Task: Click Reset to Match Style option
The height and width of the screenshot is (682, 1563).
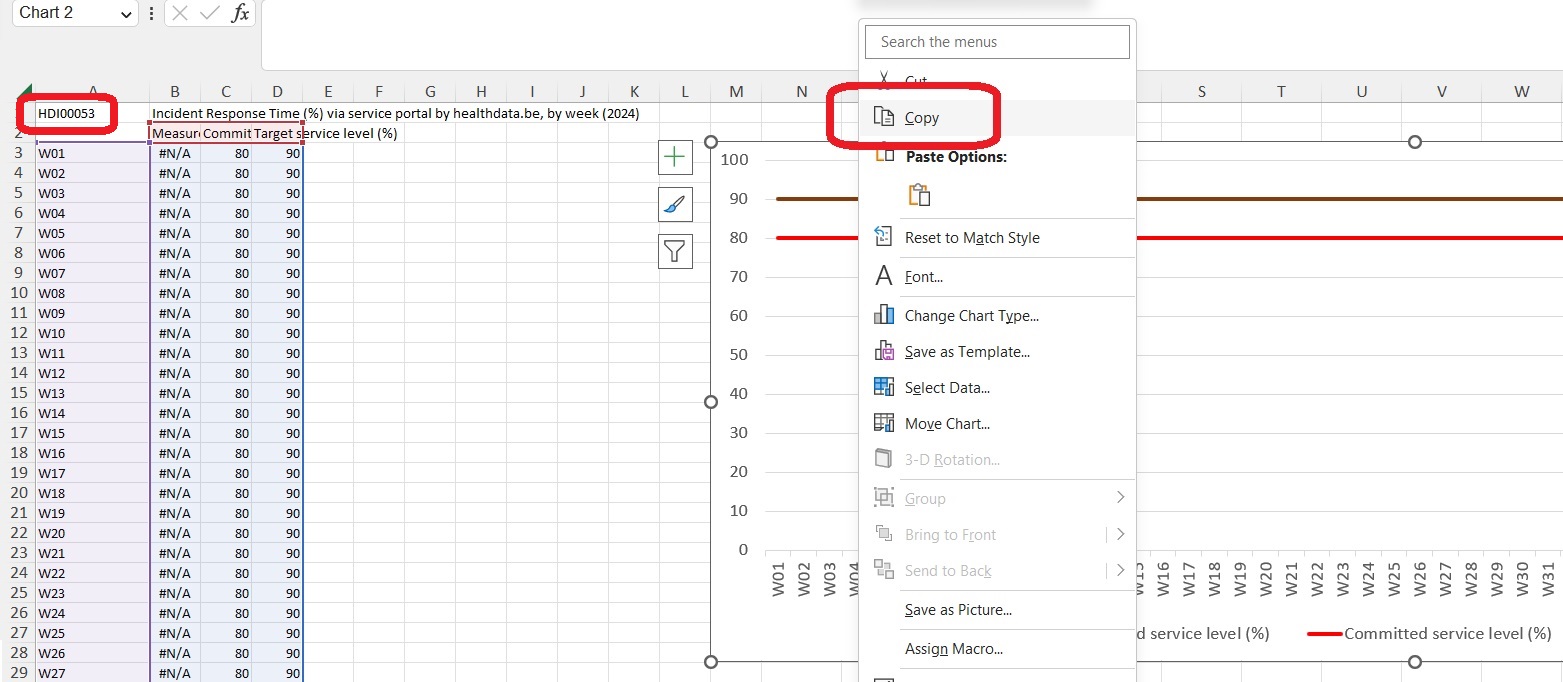Action: 971,238
